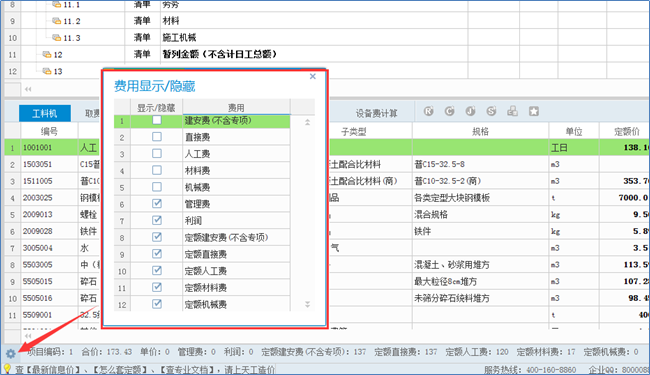This screenshot has width=650, height=375.
Task: Toggle checkbox for 机械费
Action: [157, 187]
